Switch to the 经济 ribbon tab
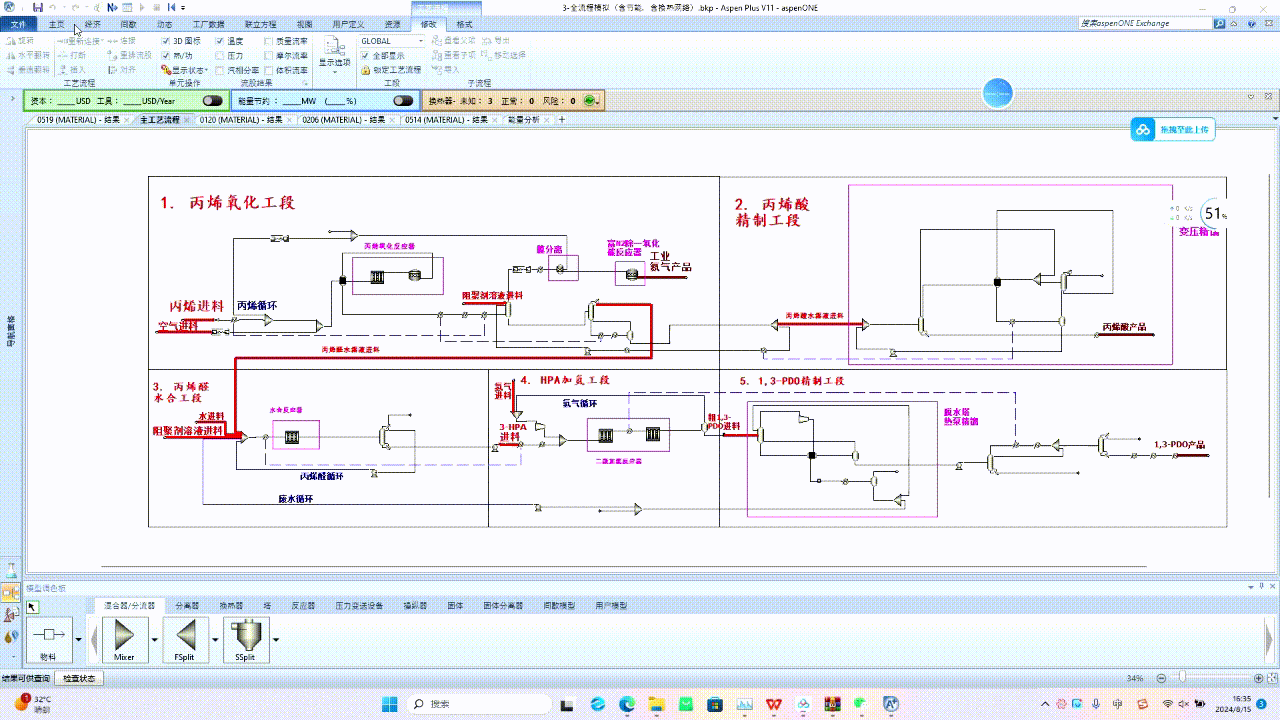 pos(92,23)
